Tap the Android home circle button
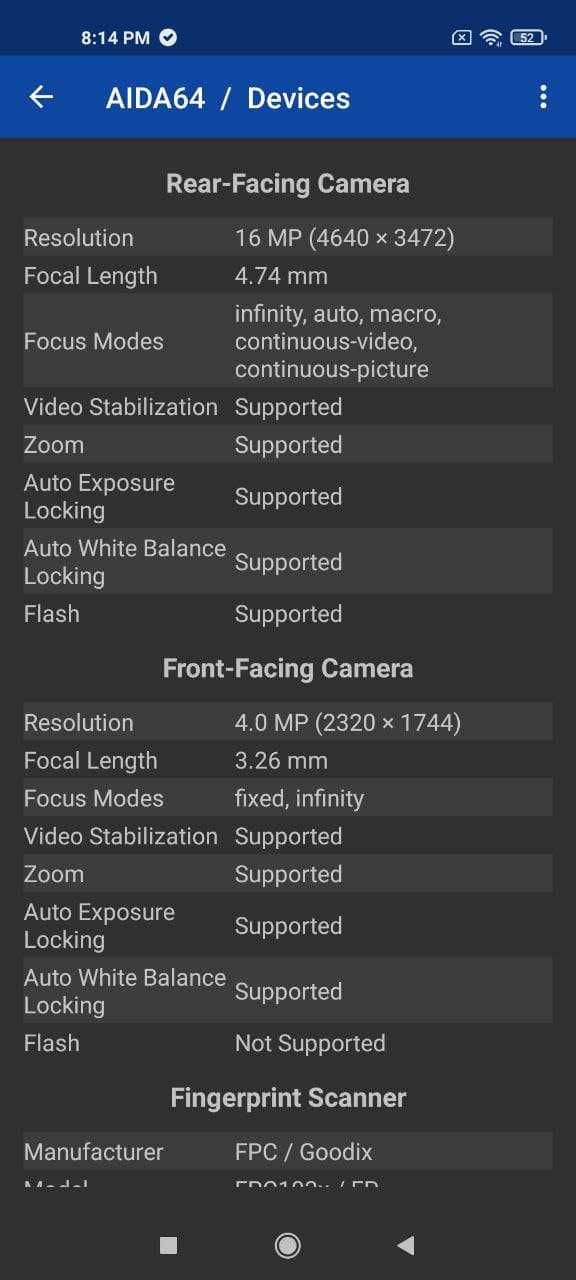This screenshot has height=1280, width=576. point(288,1245)
